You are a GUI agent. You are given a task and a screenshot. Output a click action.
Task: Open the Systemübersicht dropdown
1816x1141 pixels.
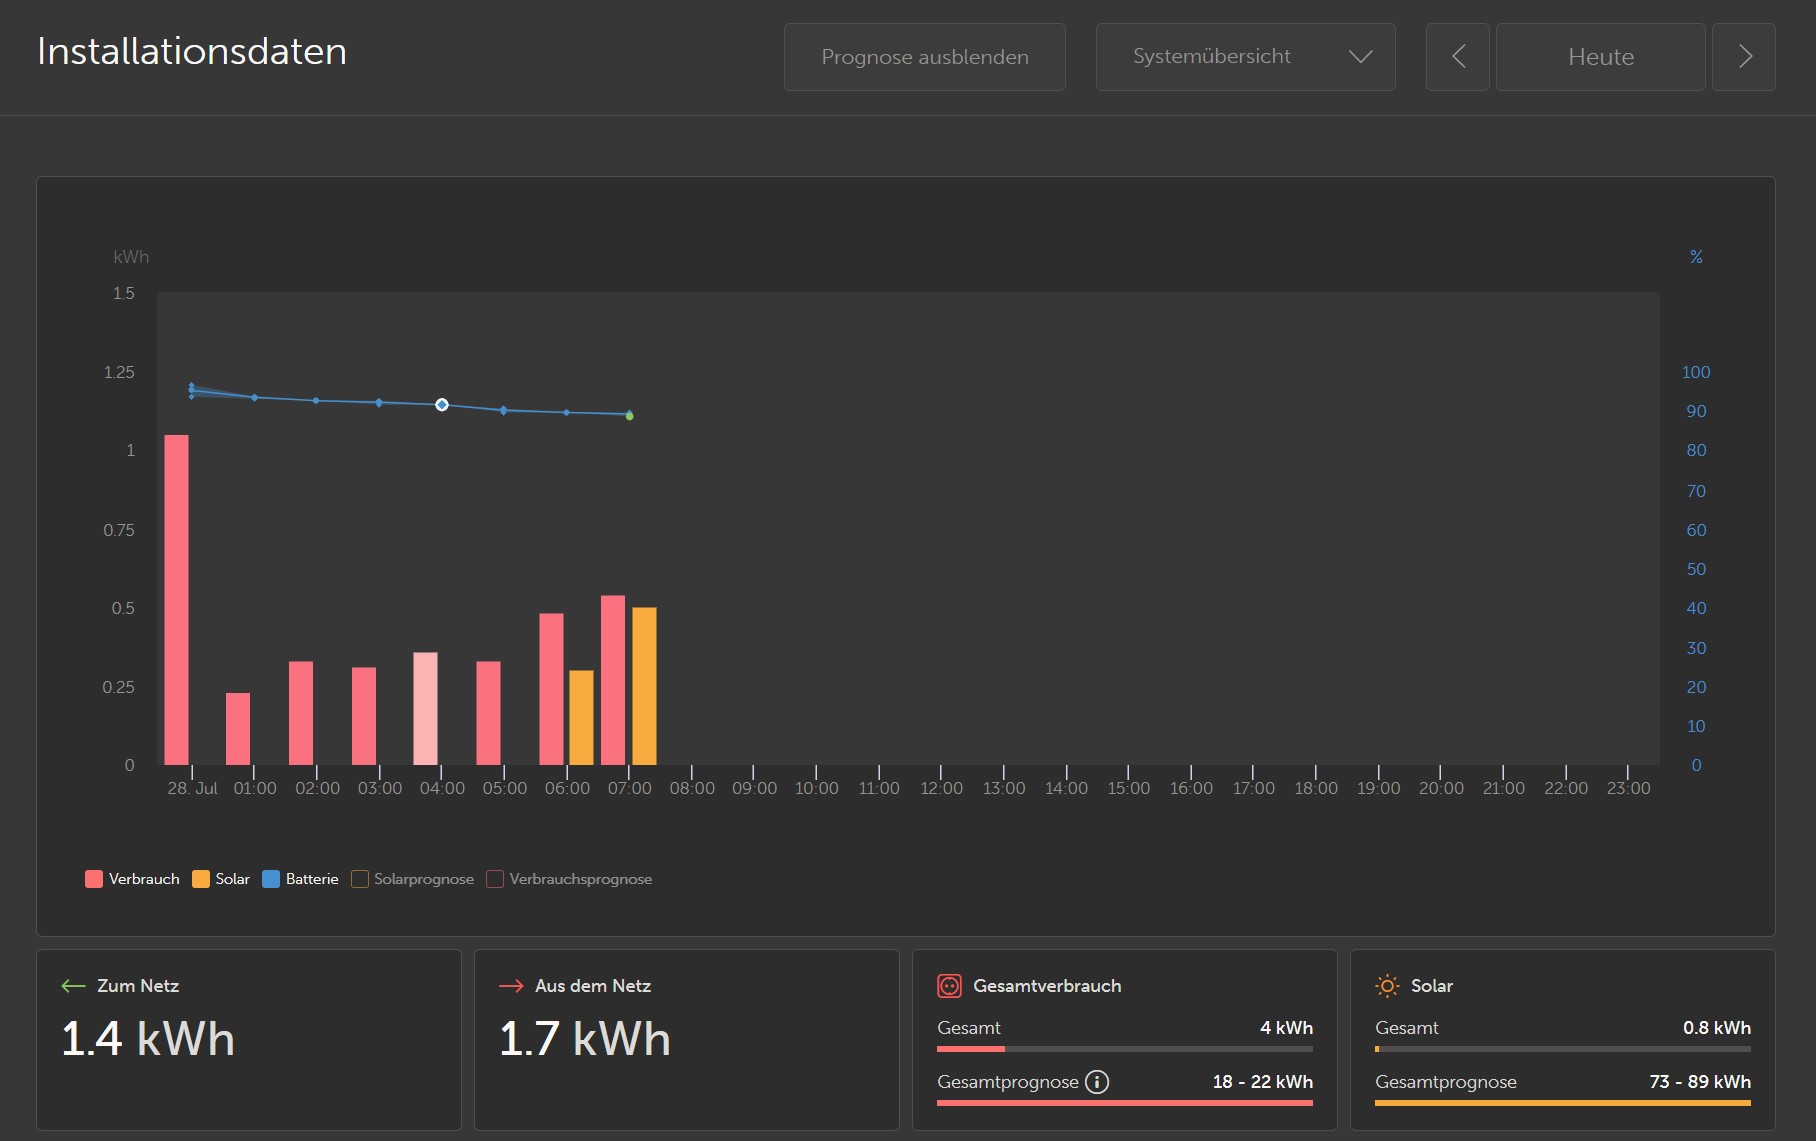tap(1245, 57)
